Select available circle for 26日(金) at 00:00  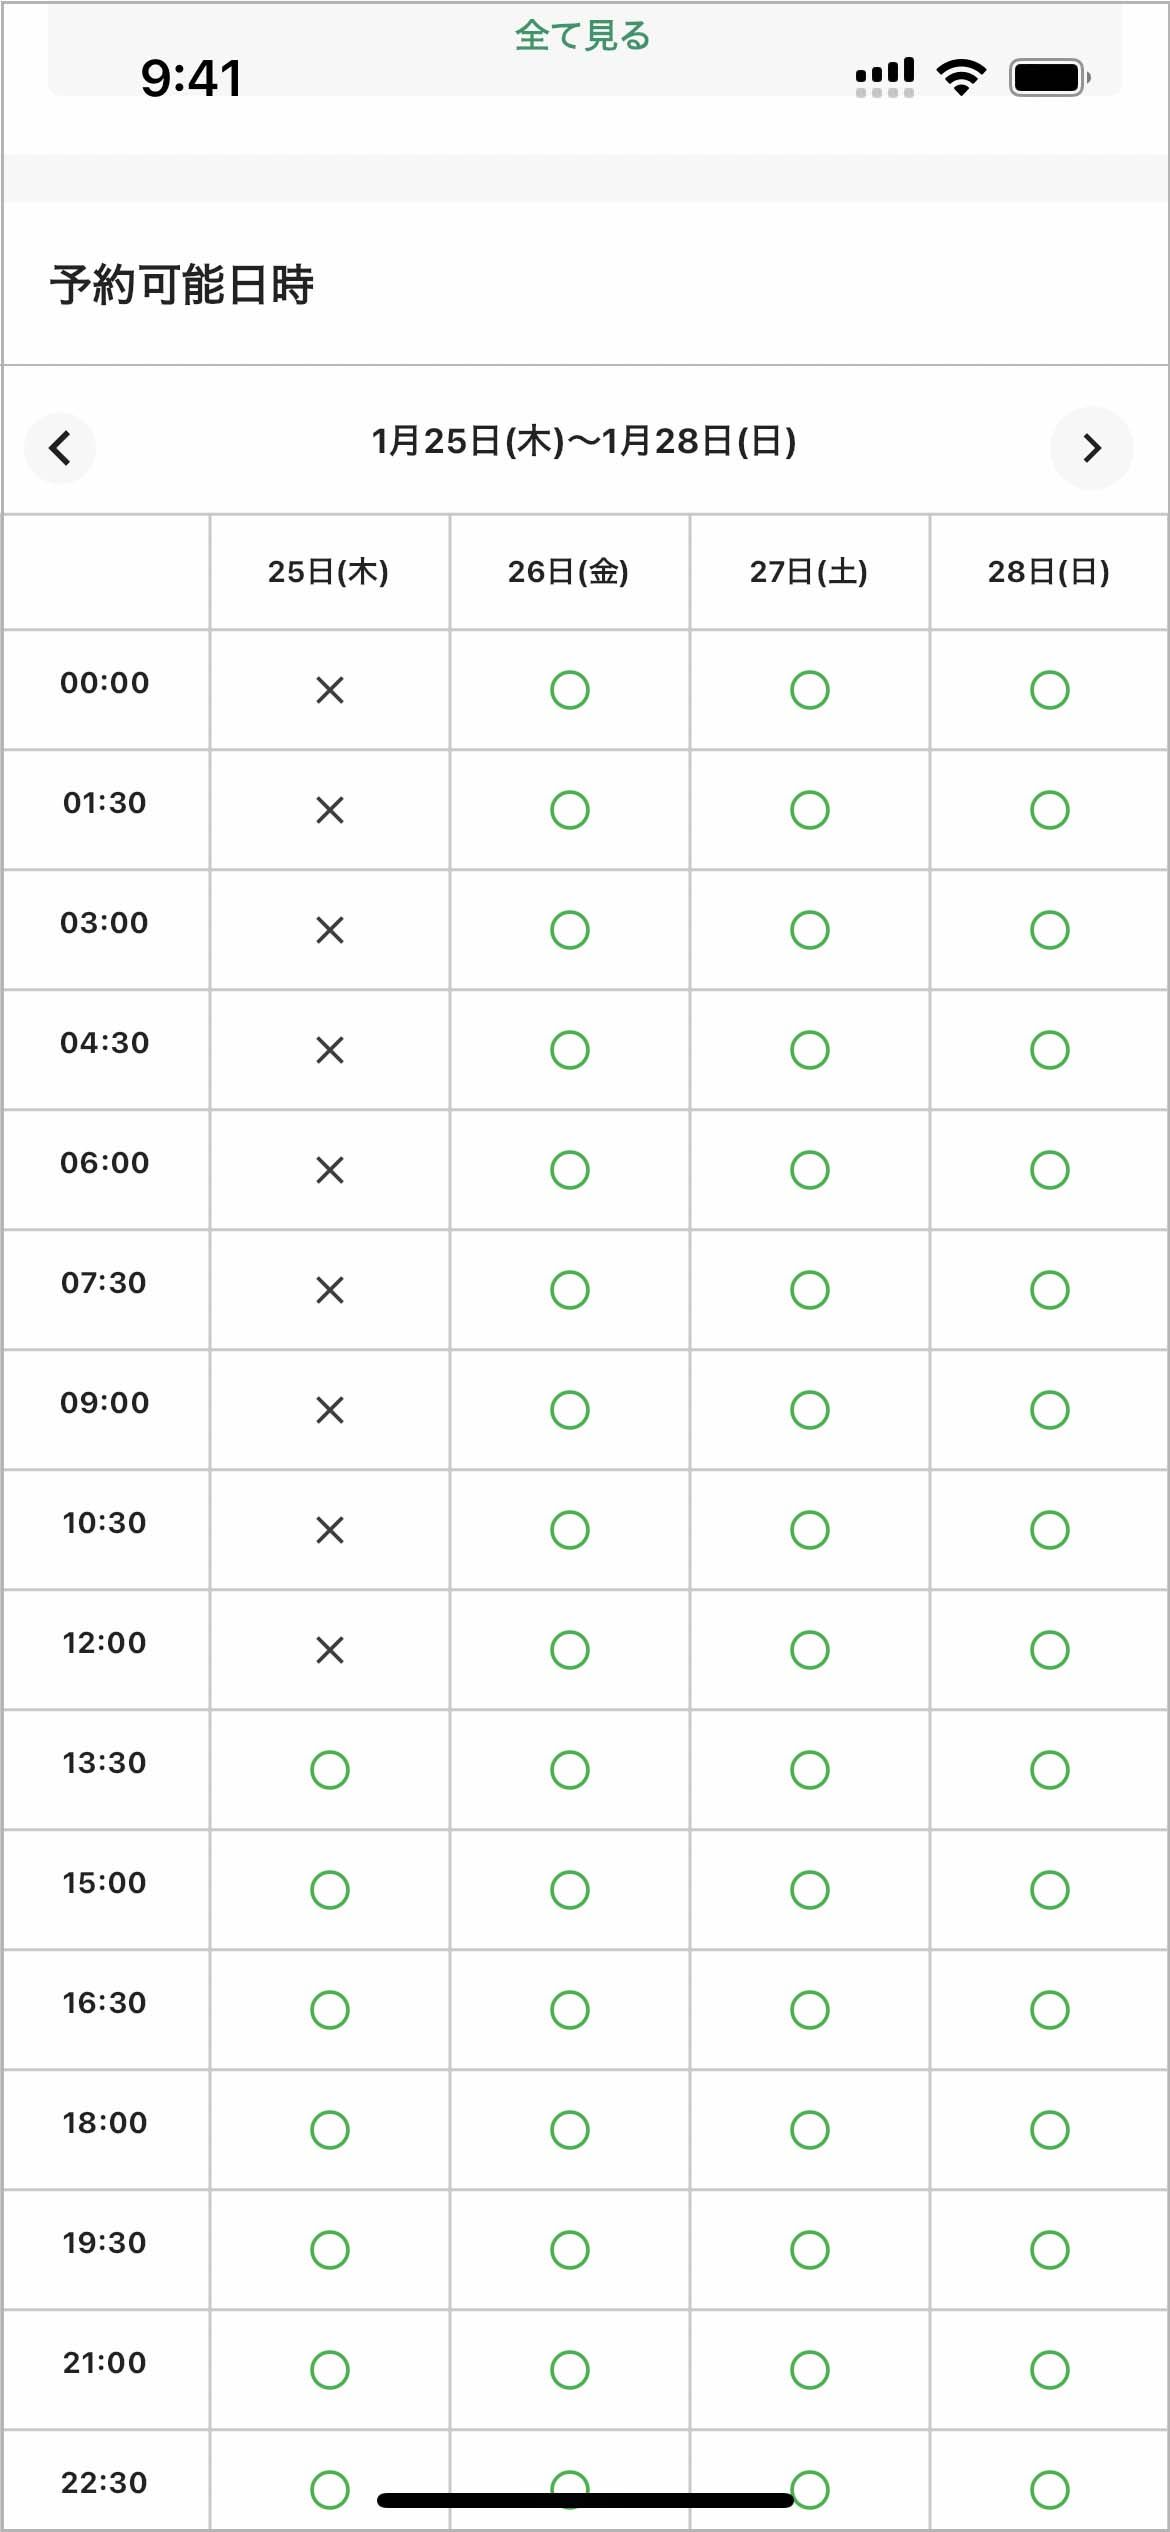(x=570, y=690)
